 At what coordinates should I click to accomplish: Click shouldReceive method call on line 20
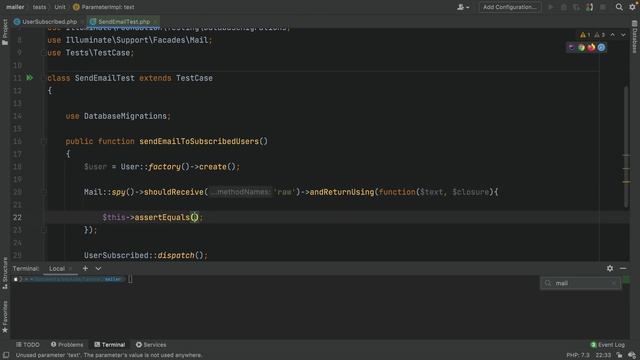pos(173,192)
